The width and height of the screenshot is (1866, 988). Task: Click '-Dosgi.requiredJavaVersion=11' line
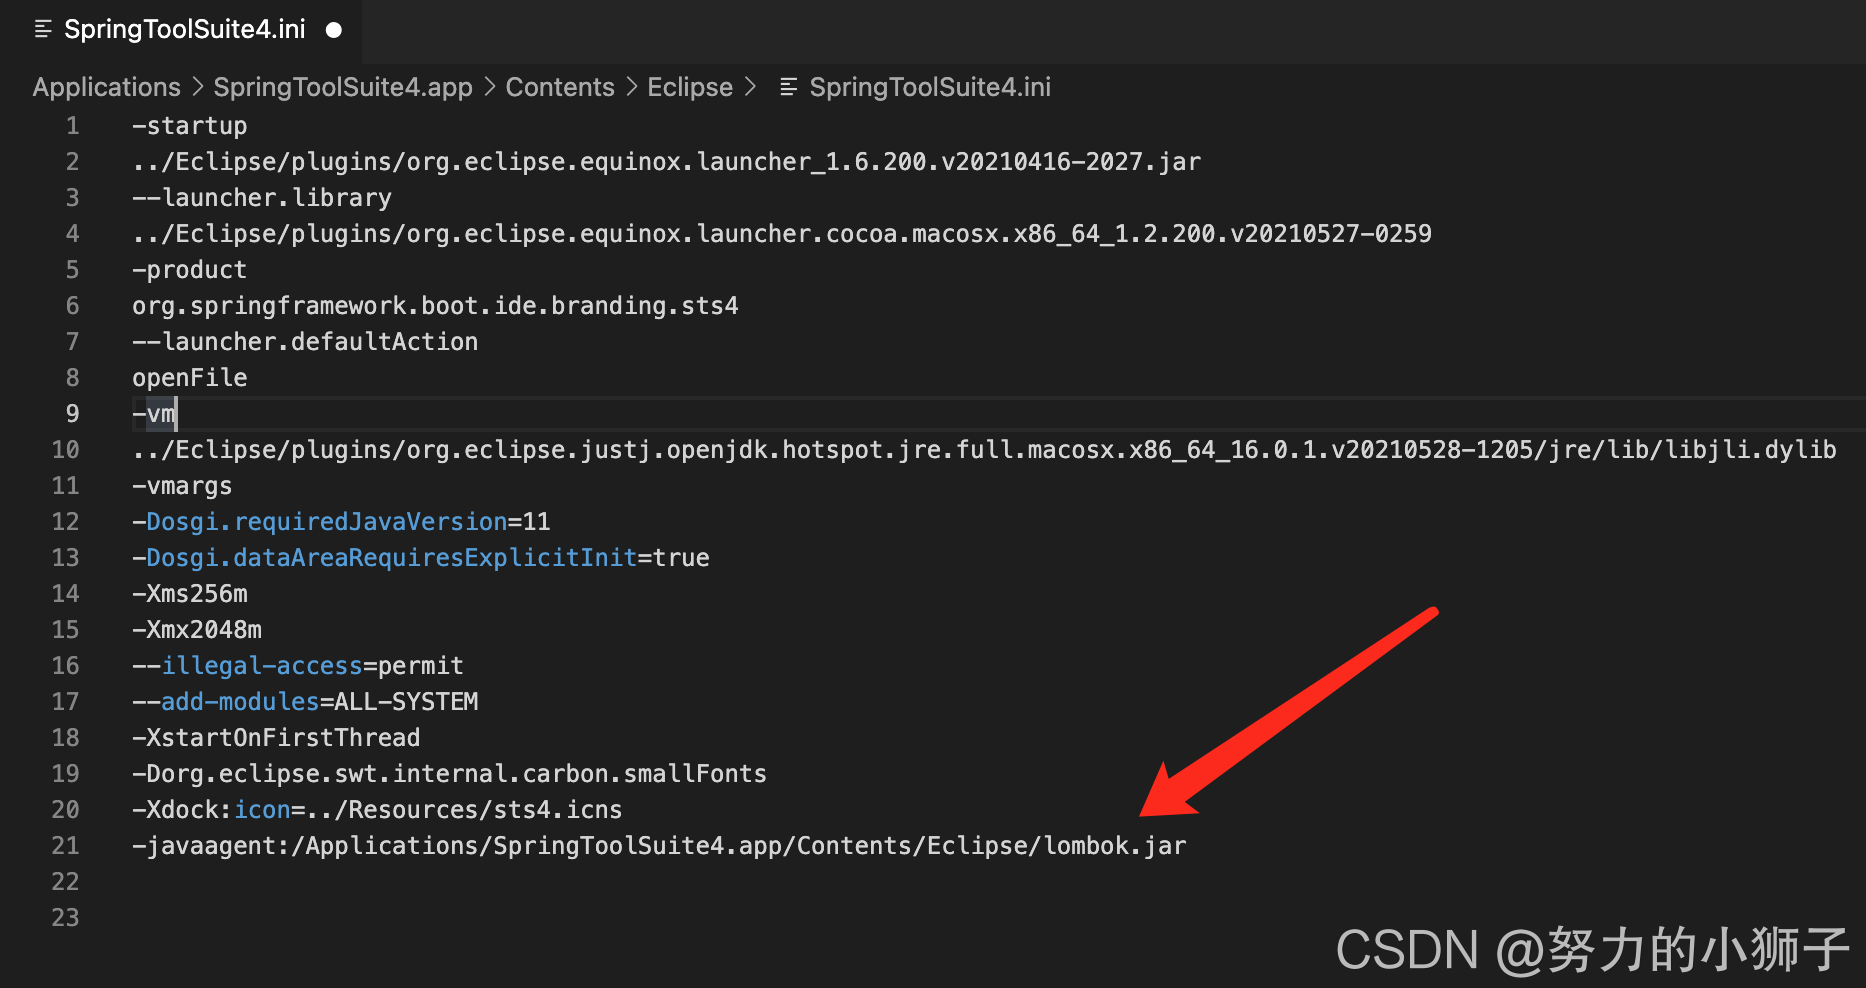[x=341, y=522]
